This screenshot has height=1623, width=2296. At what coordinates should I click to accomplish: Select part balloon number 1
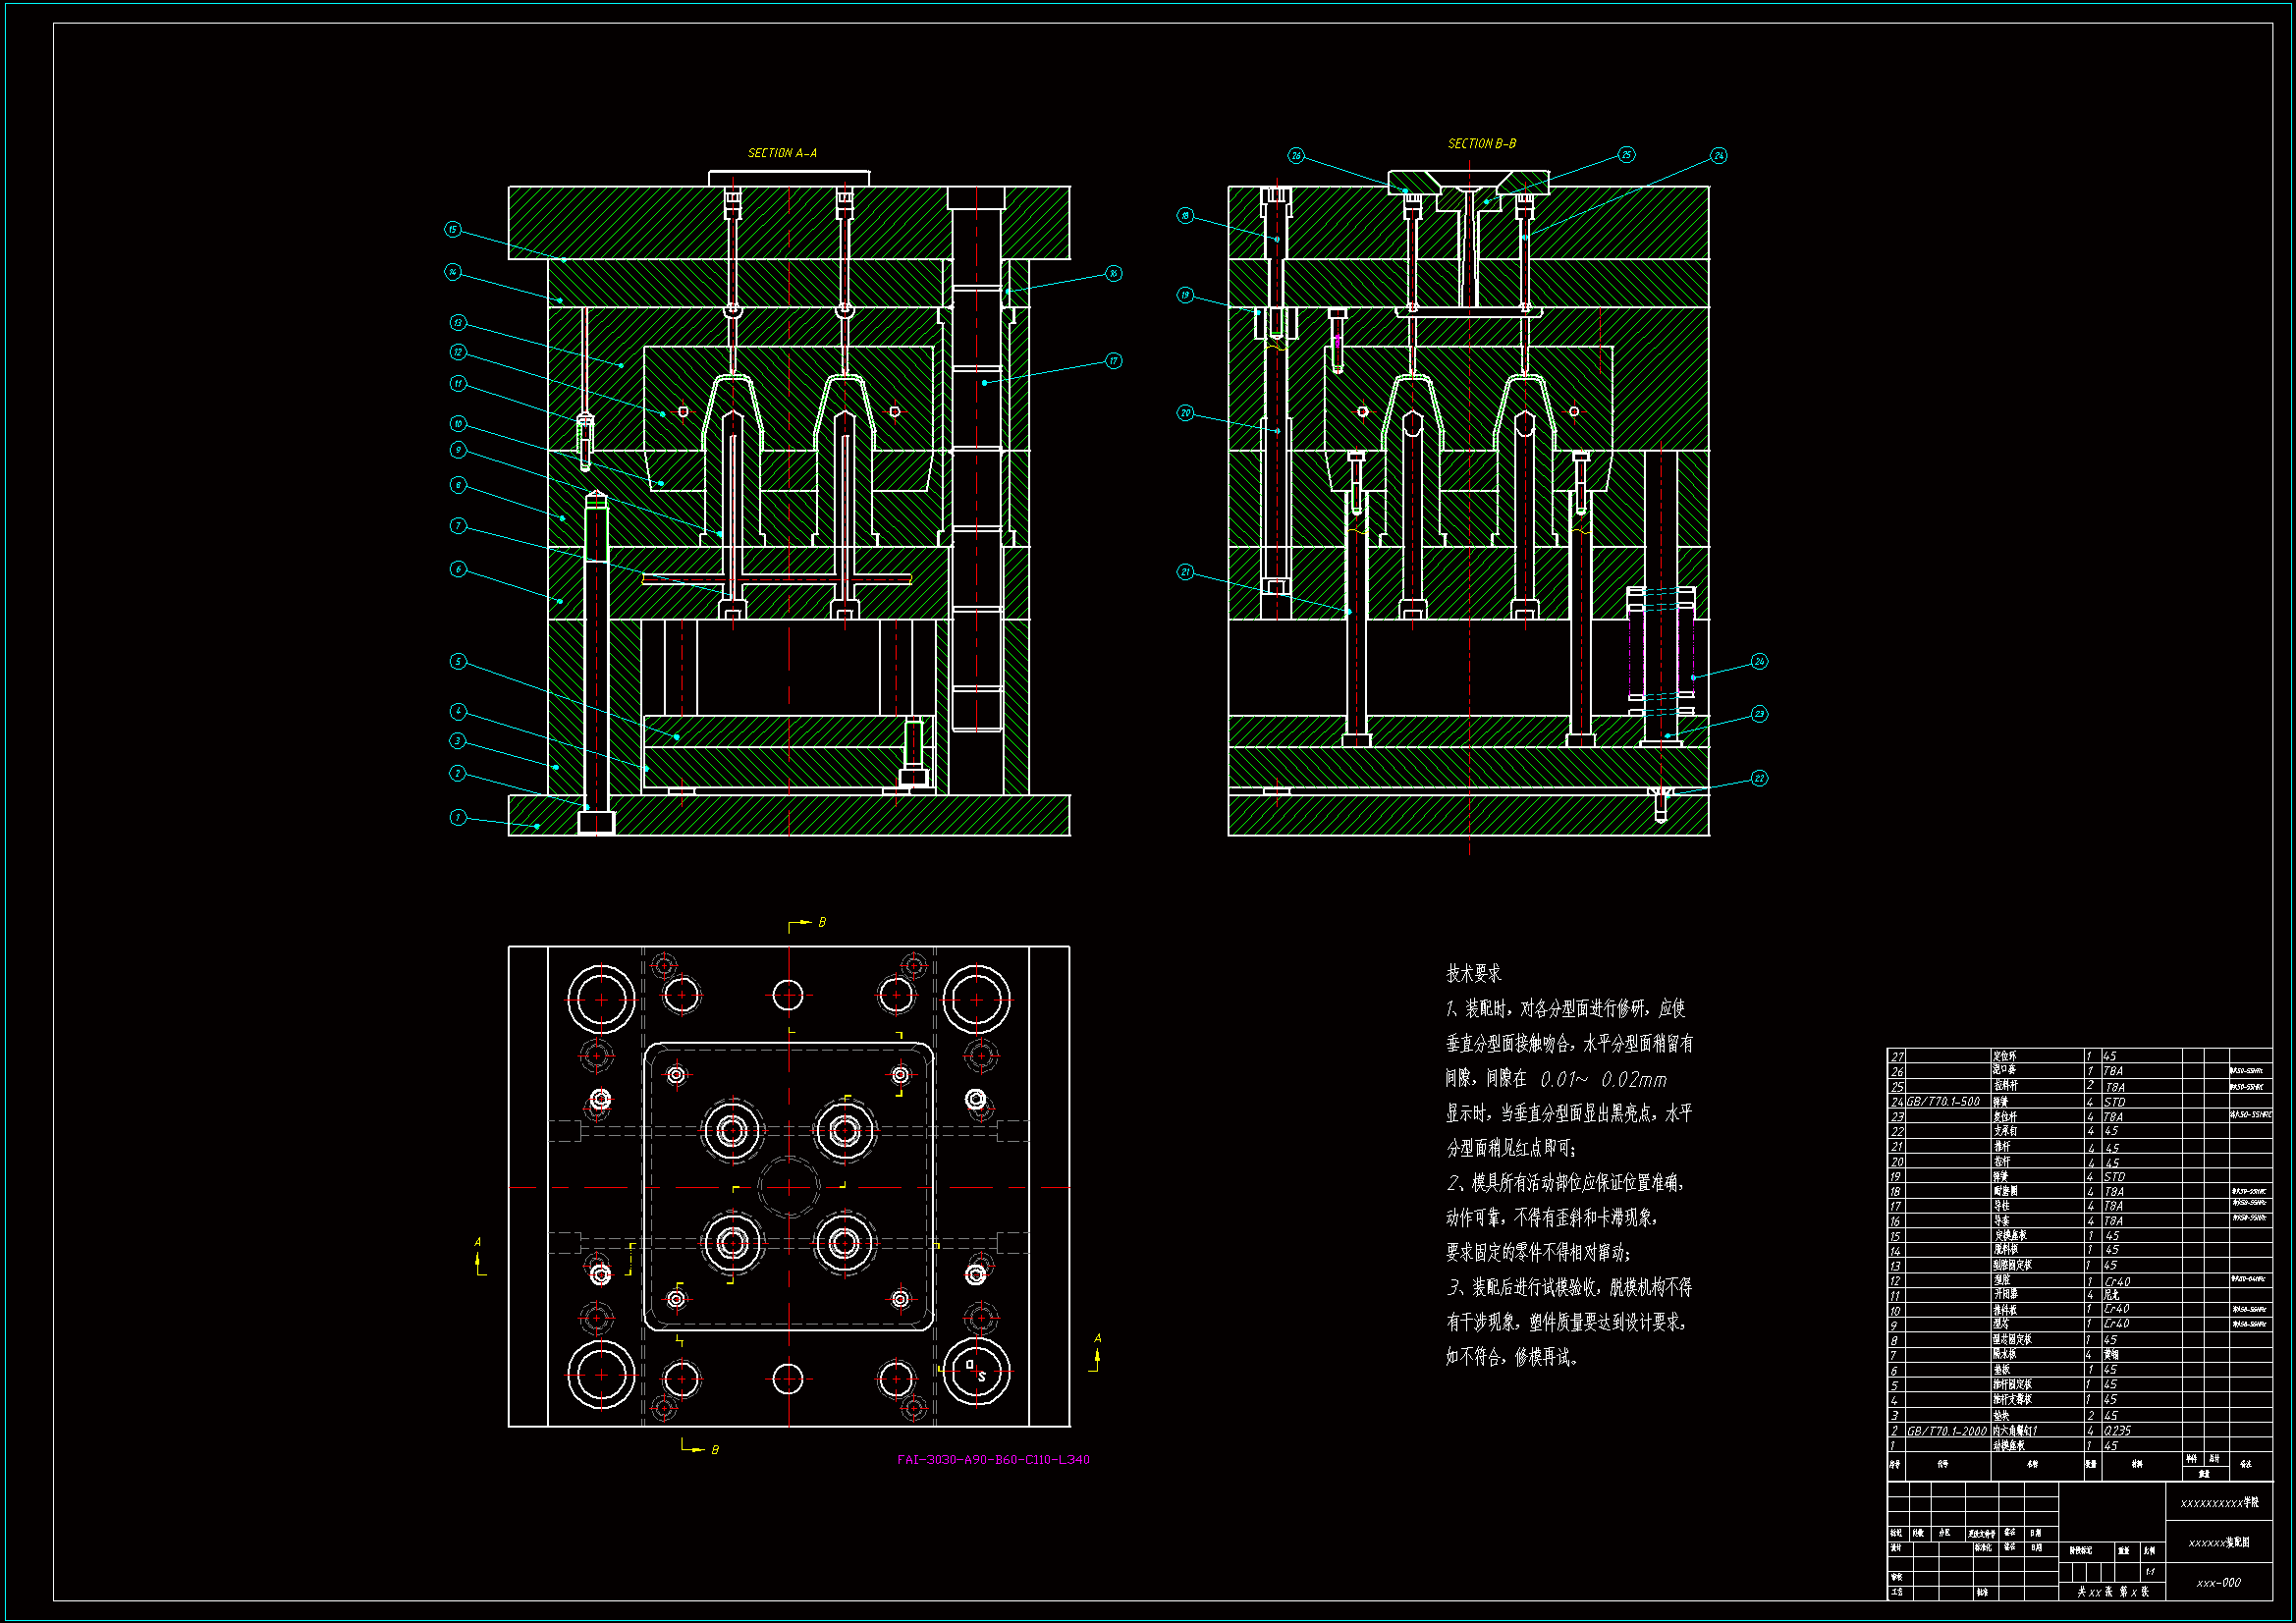pyautogui.click(x=458, y=817)
